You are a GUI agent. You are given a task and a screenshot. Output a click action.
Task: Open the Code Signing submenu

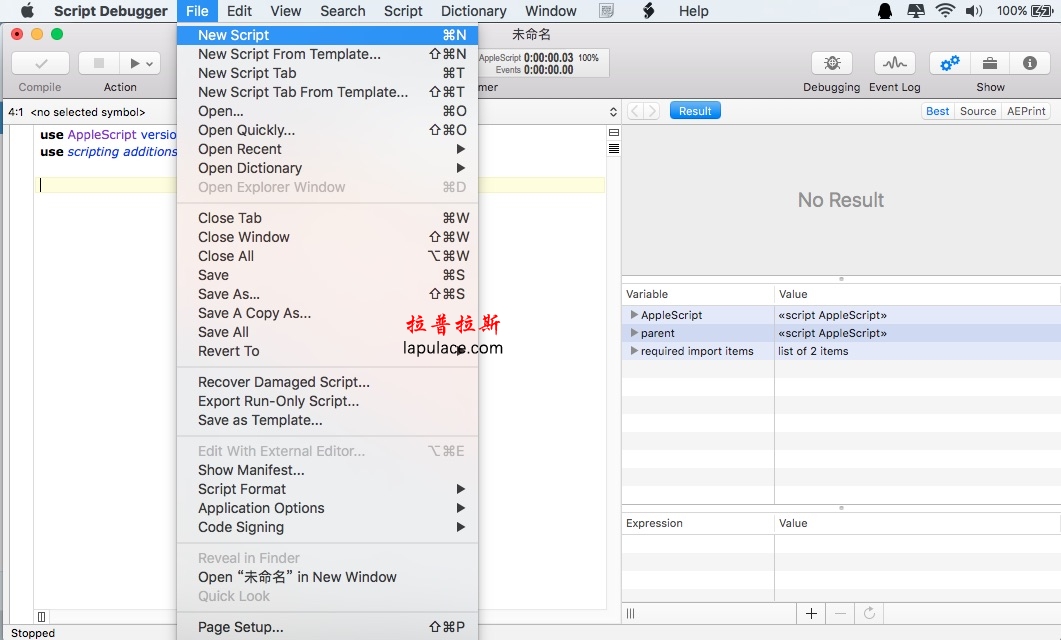(328, 527)
